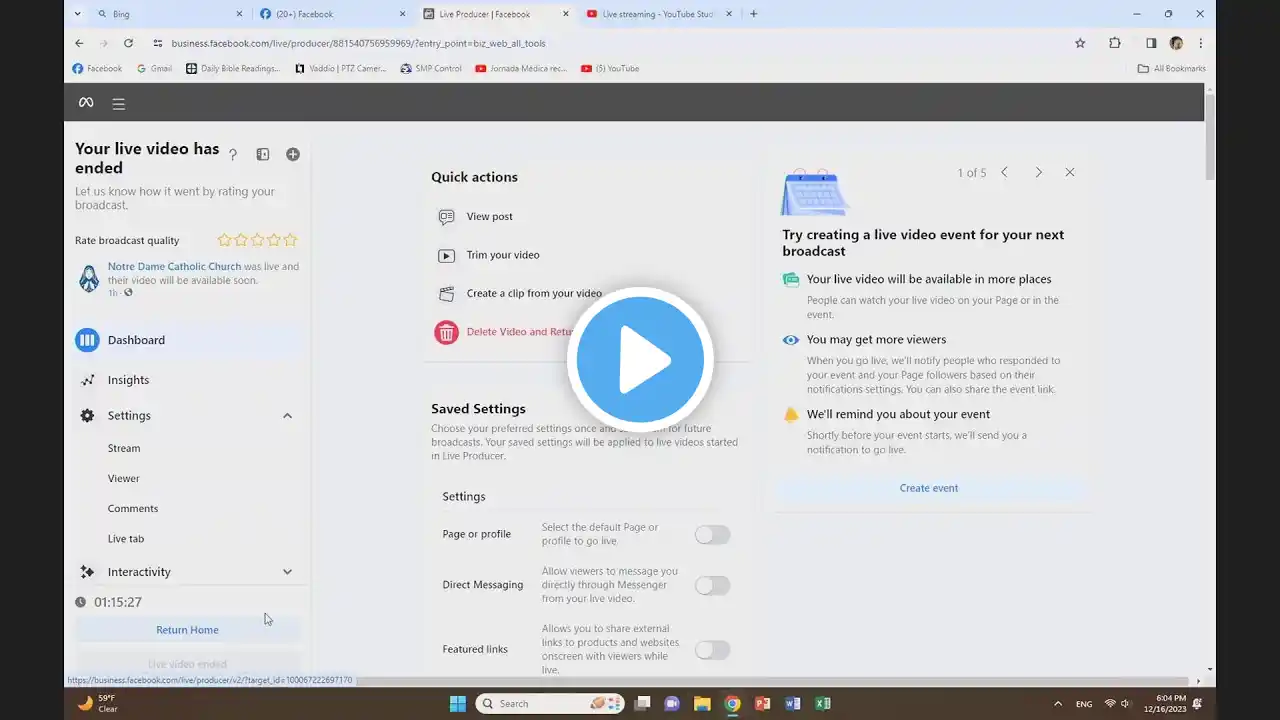Click the red Delete Video trash icon

click(446, 332)
